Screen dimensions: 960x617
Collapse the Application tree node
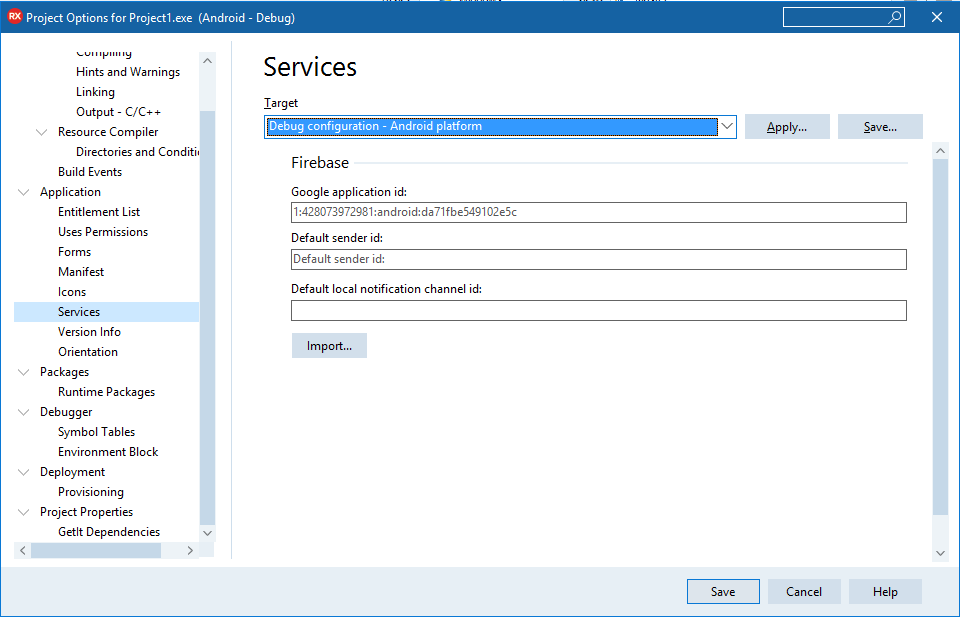[24, 192]
